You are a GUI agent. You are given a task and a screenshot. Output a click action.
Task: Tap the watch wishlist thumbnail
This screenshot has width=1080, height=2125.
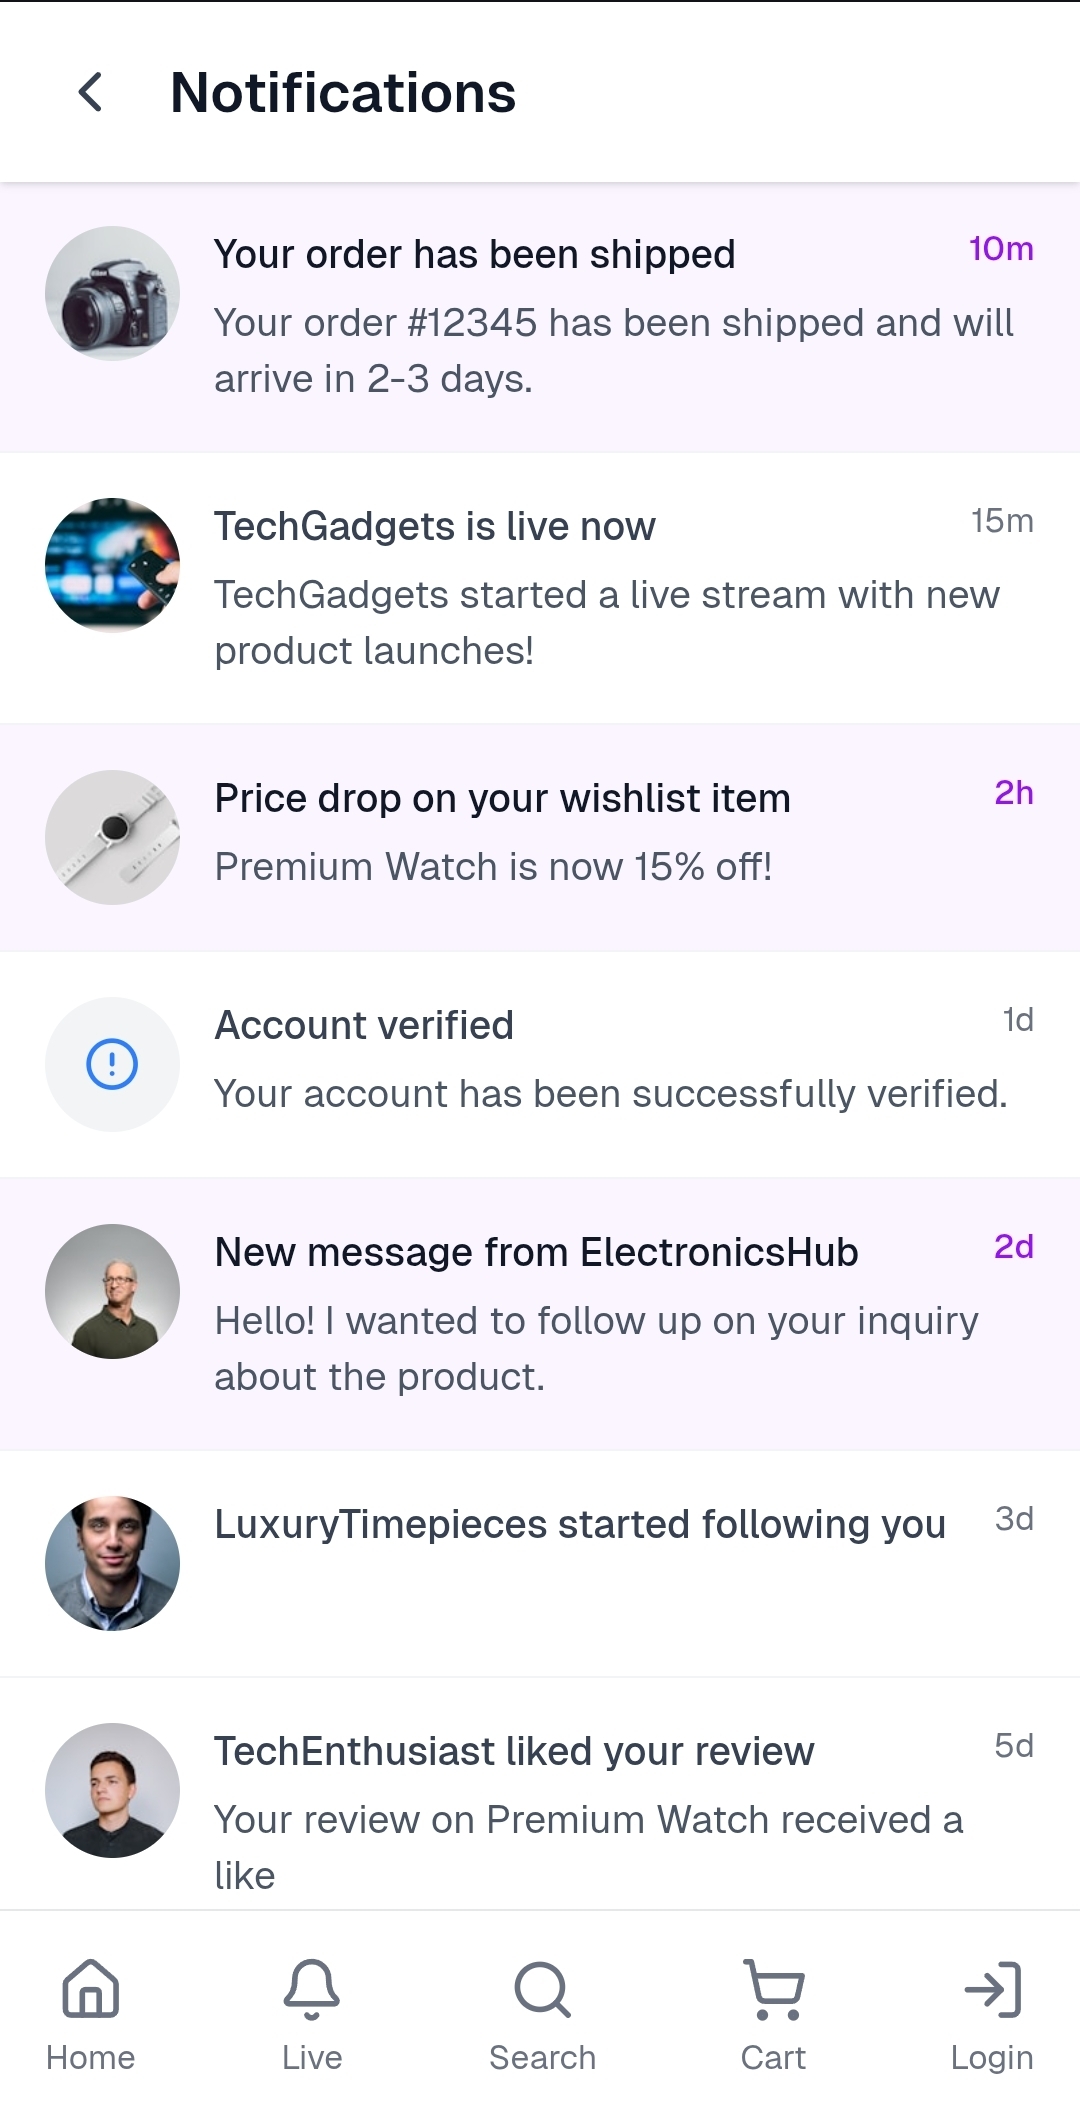pos(113,838)
